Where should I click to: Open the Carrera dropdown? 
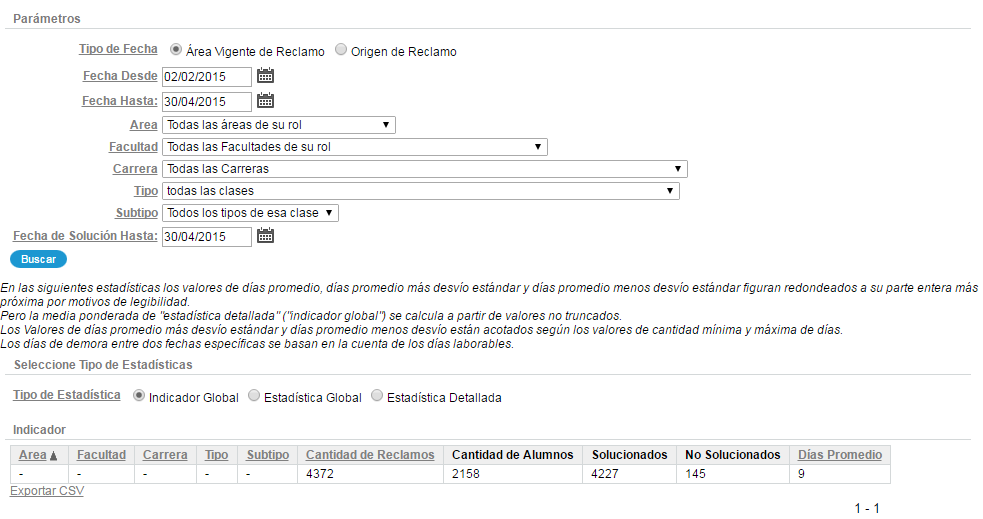coord(424,169)
